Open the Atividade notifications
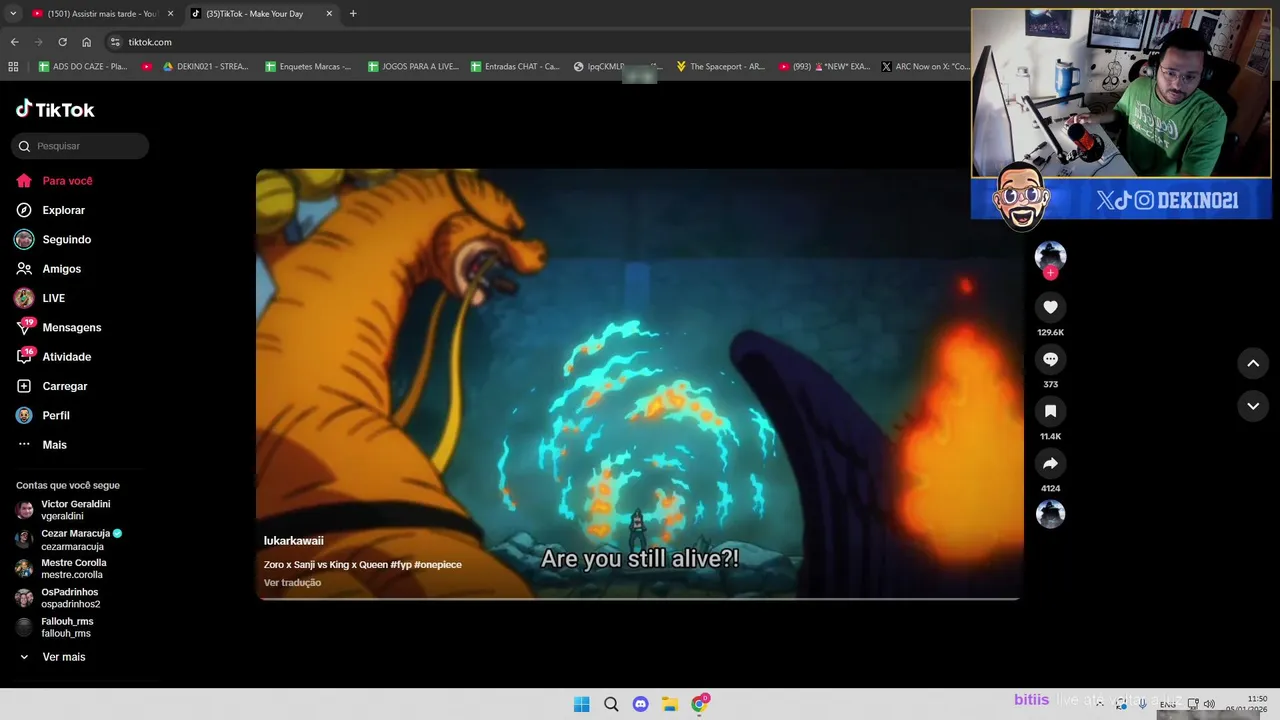 54,357
